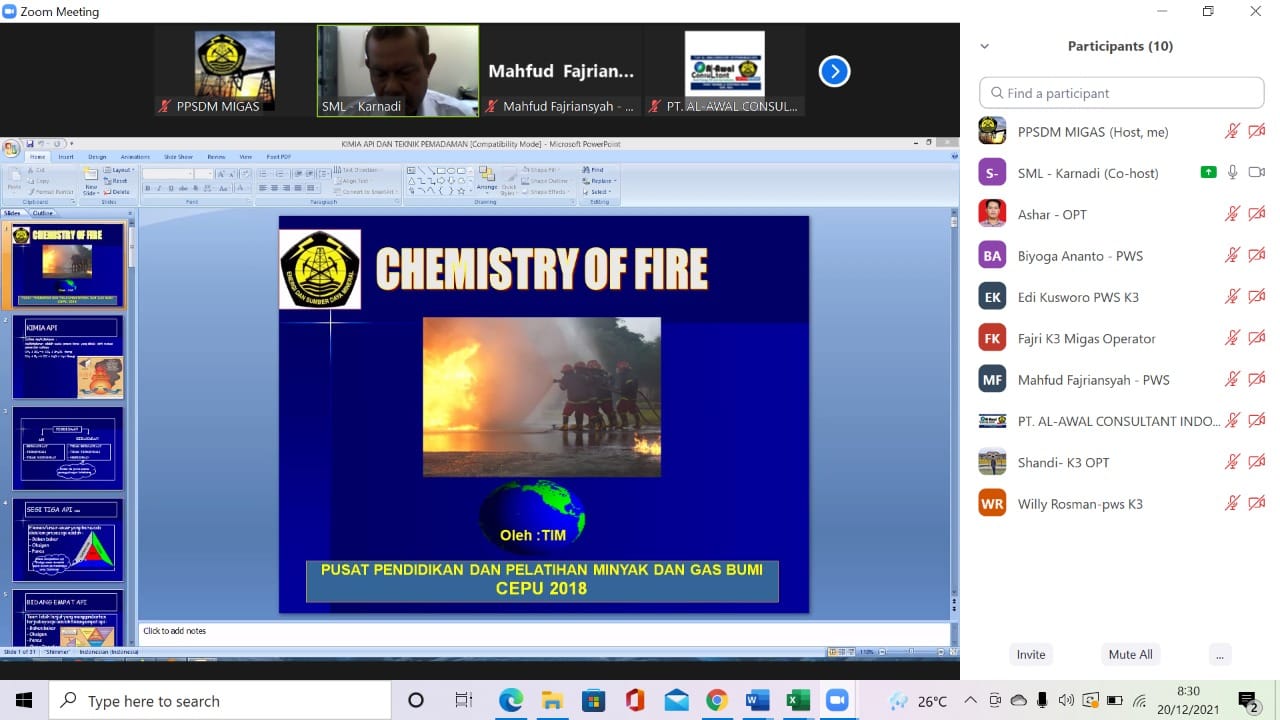Click the zoom in plus icon
Screen dimensions: 1280x720
point(941,652)
